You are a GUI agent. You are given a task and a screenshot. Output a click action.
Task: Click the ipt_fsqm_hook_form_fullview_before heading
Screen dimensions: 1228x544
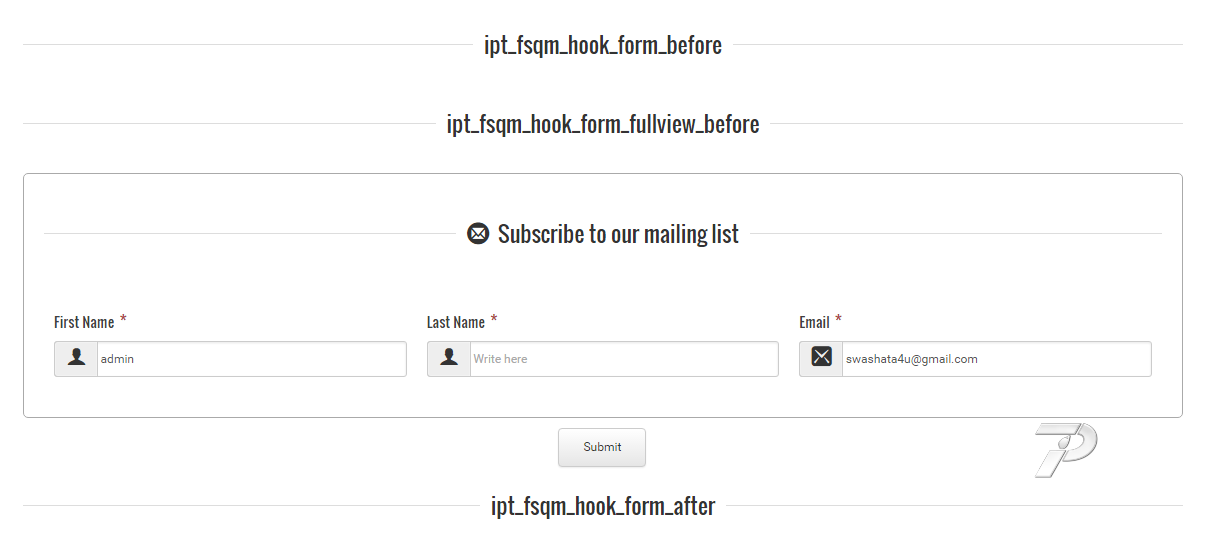point(603,125)
